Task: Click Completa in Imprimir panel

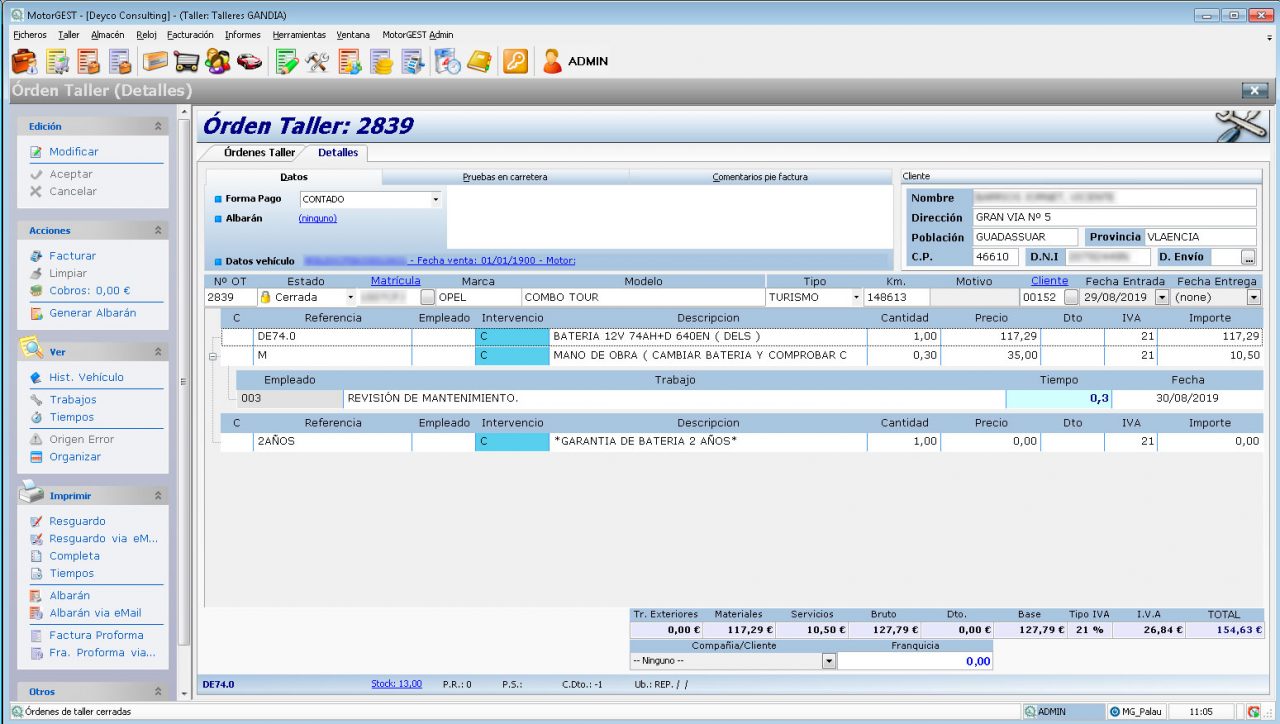Action: 75,556
